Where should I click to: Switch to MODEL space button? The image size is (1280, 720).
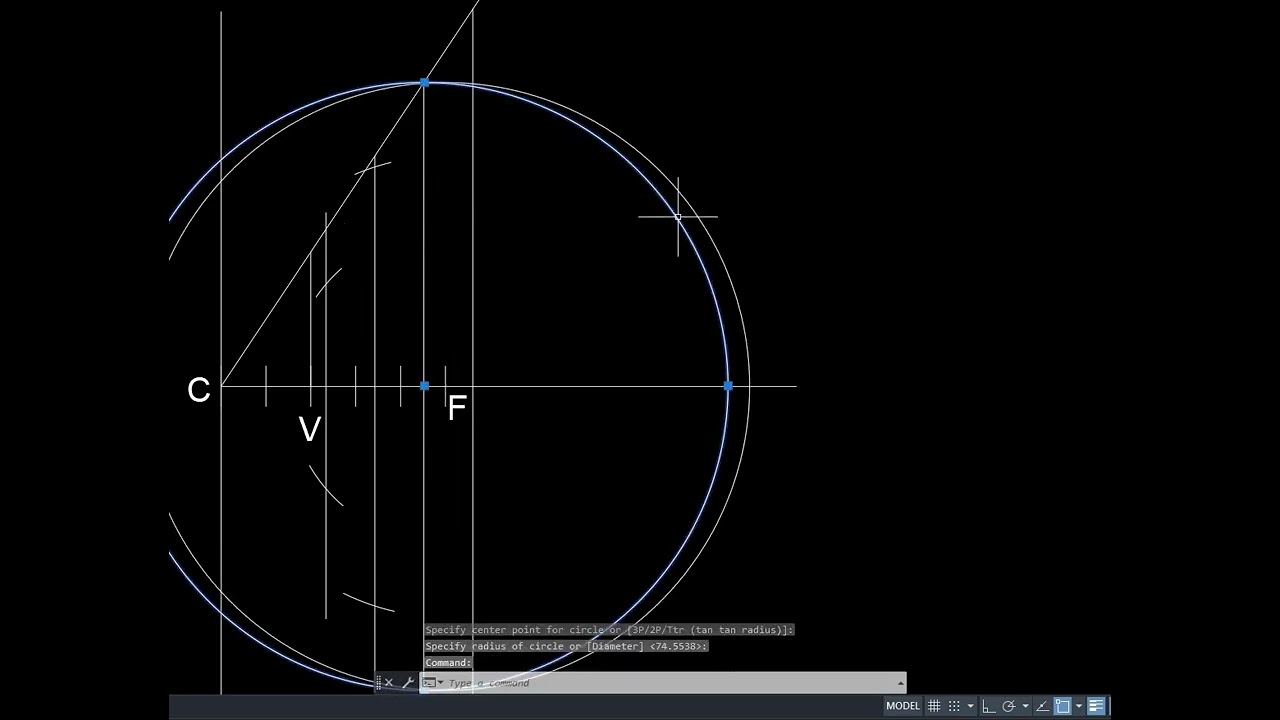903,706
